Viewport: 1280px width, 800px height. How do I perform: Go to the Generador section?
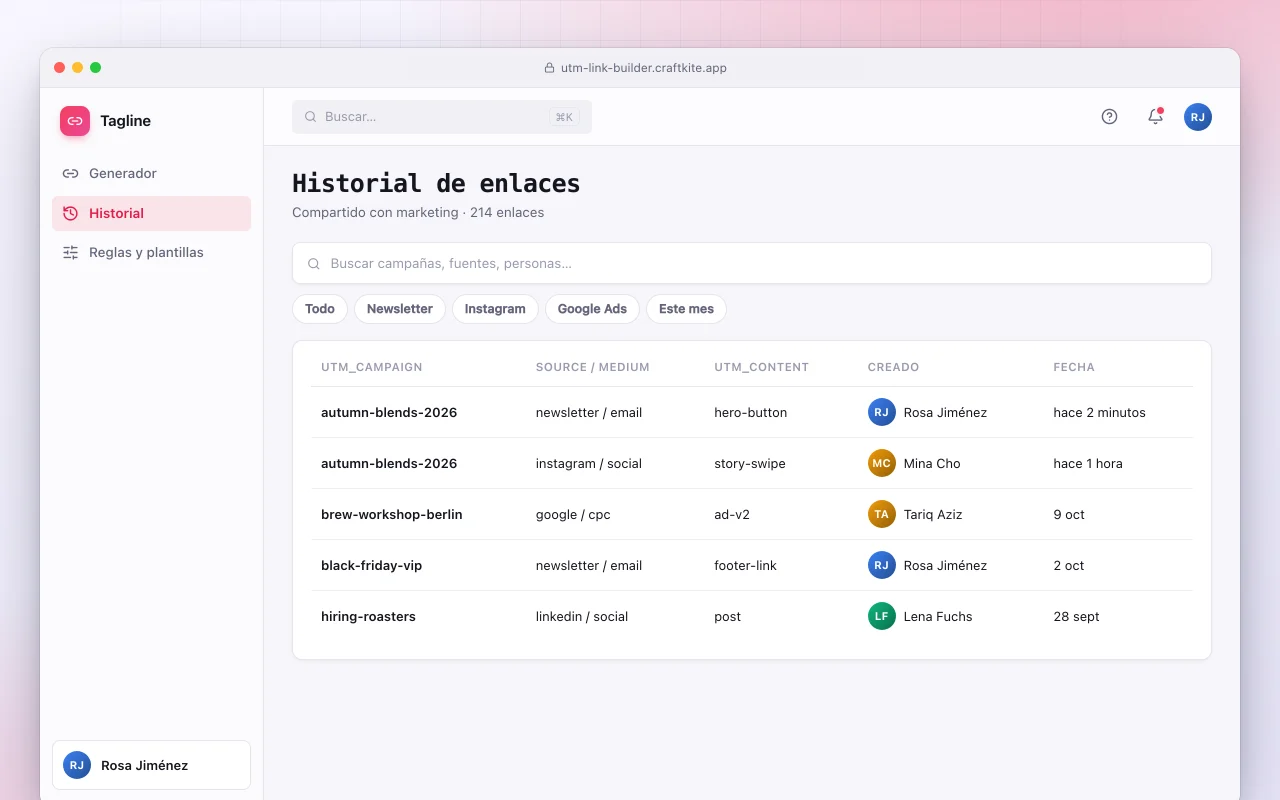tap(151, 173)
